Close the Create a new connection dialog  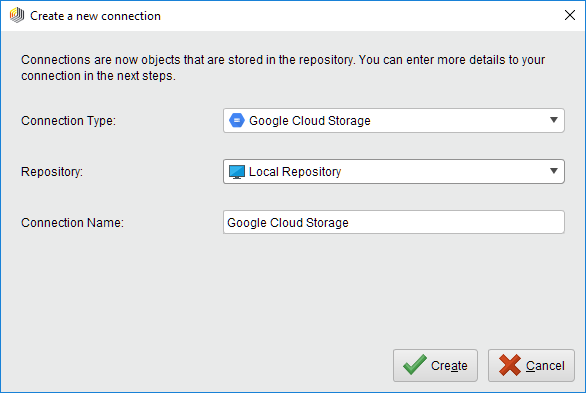tap(570, 15)
